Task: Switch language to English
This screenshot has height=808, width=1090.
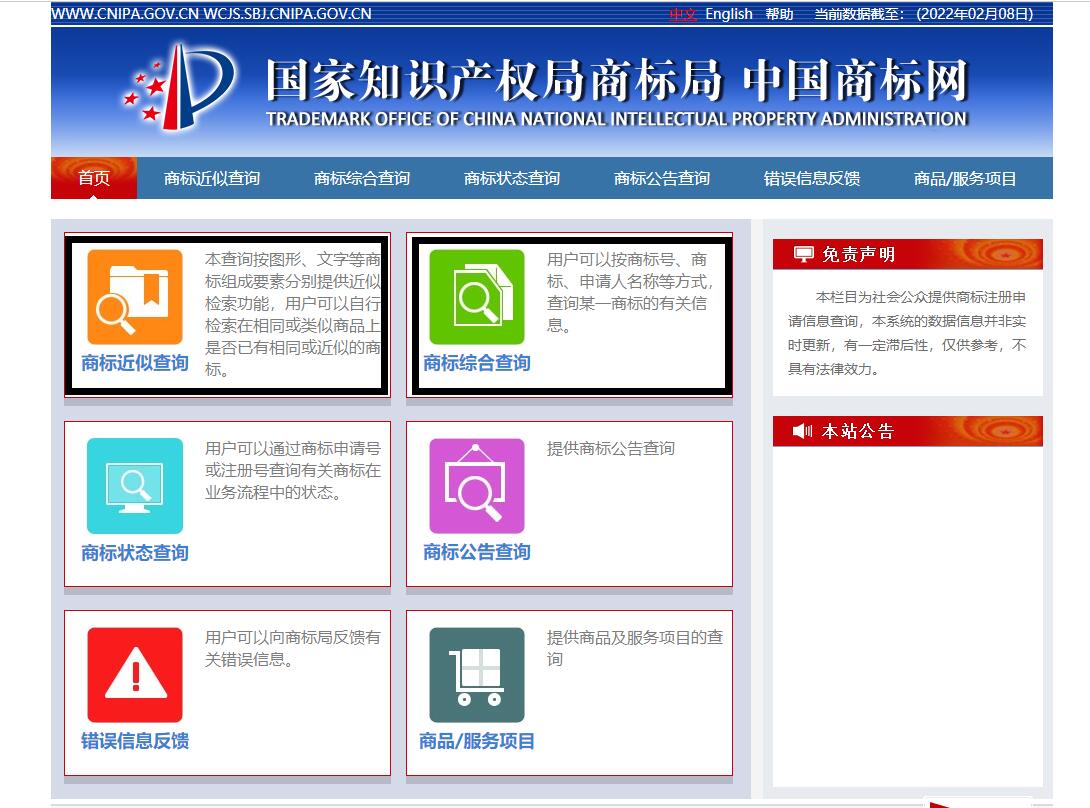Action: [x=729, y=14]
